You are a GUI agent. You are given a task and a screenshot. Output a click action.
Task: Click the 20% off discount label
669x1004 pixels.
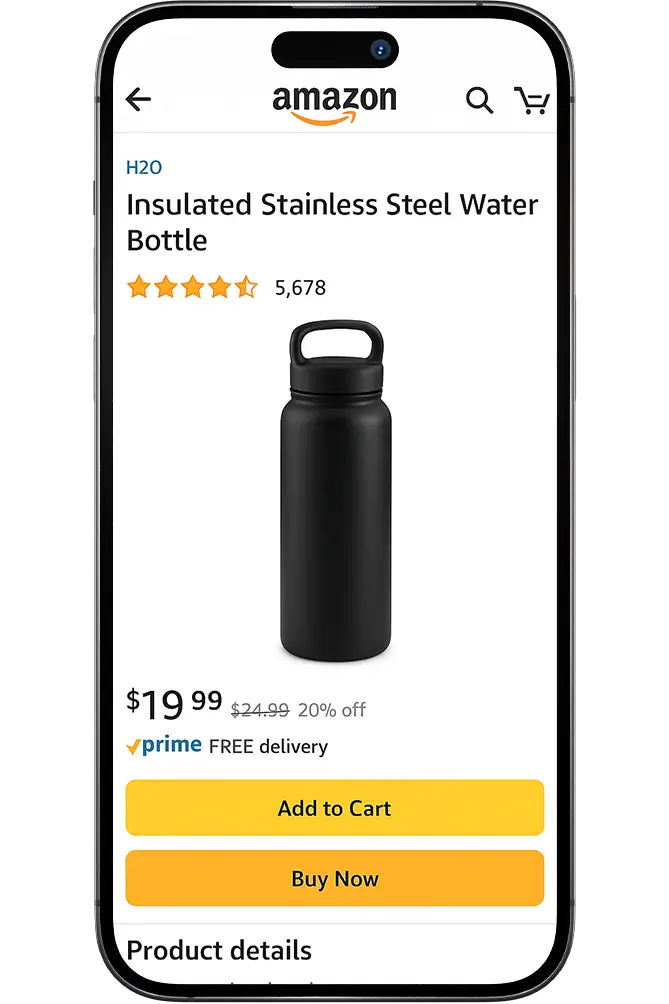(x=332, y=710)
